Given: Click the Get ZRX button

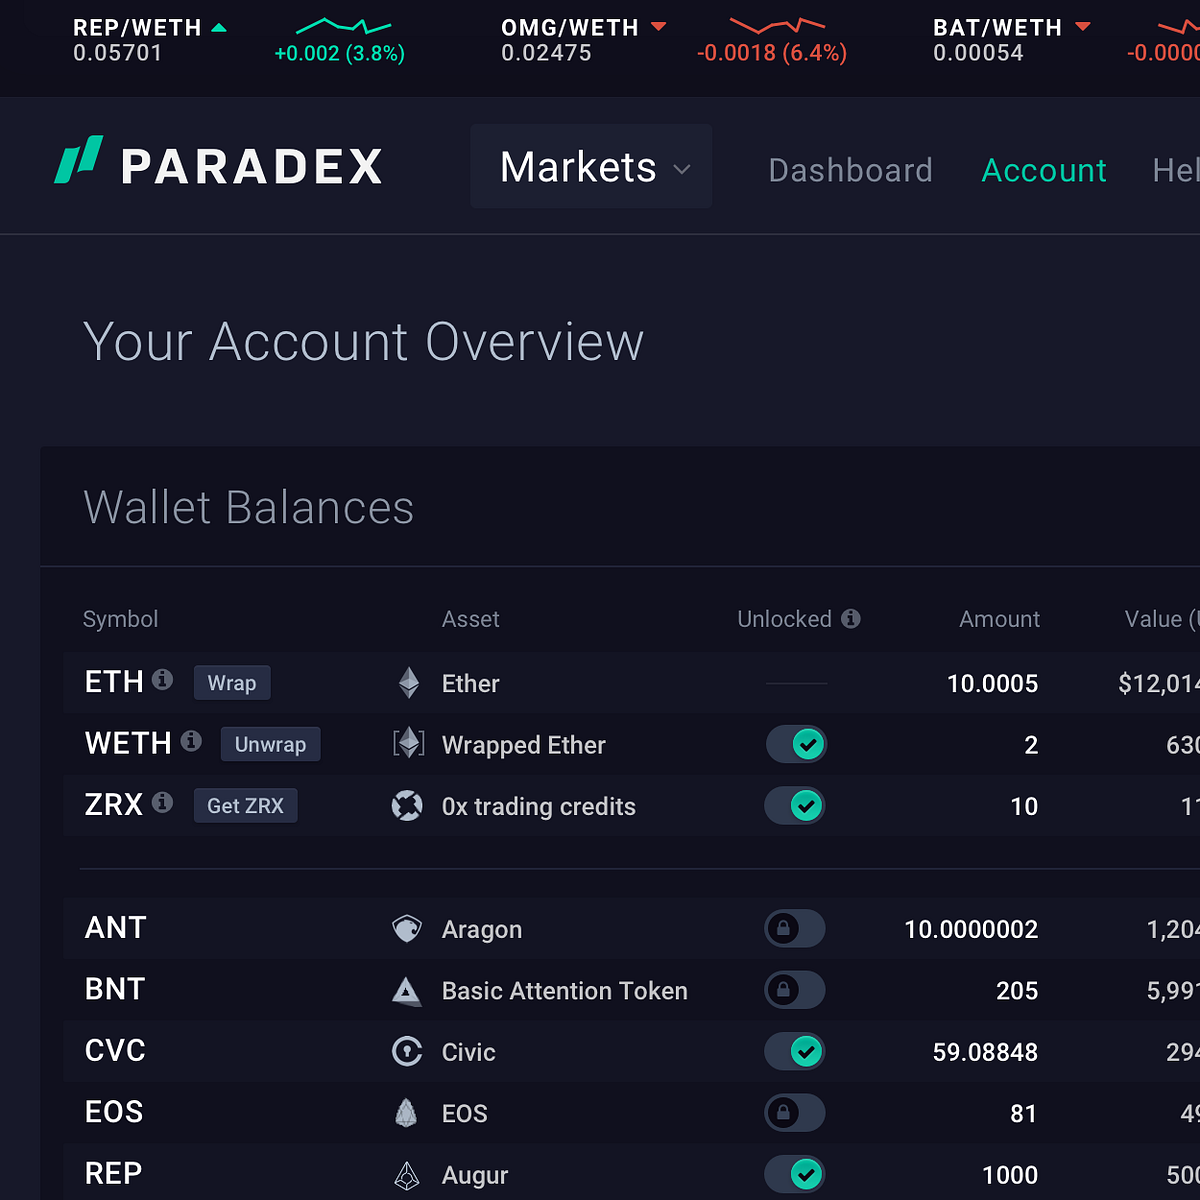Looking at the screenshot, I should click(x=245, y=805).
